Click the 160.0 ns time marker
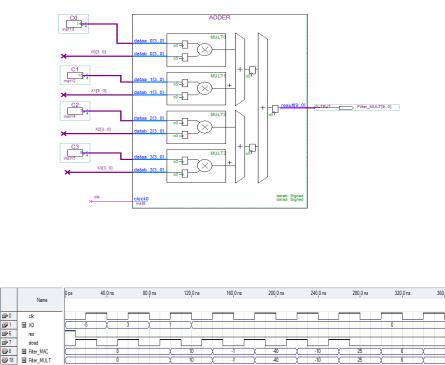 234,293
